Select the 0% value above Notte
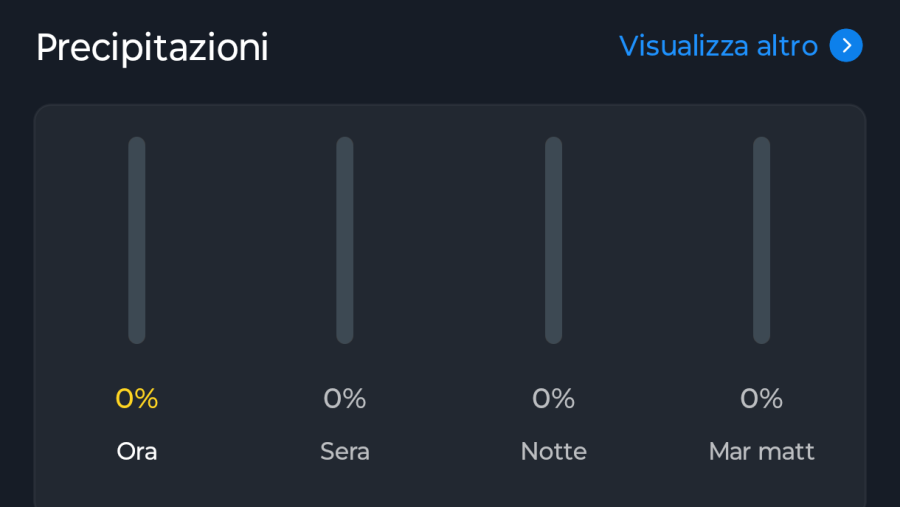Viewport: 900px width, 507px height. pos(553,398)
